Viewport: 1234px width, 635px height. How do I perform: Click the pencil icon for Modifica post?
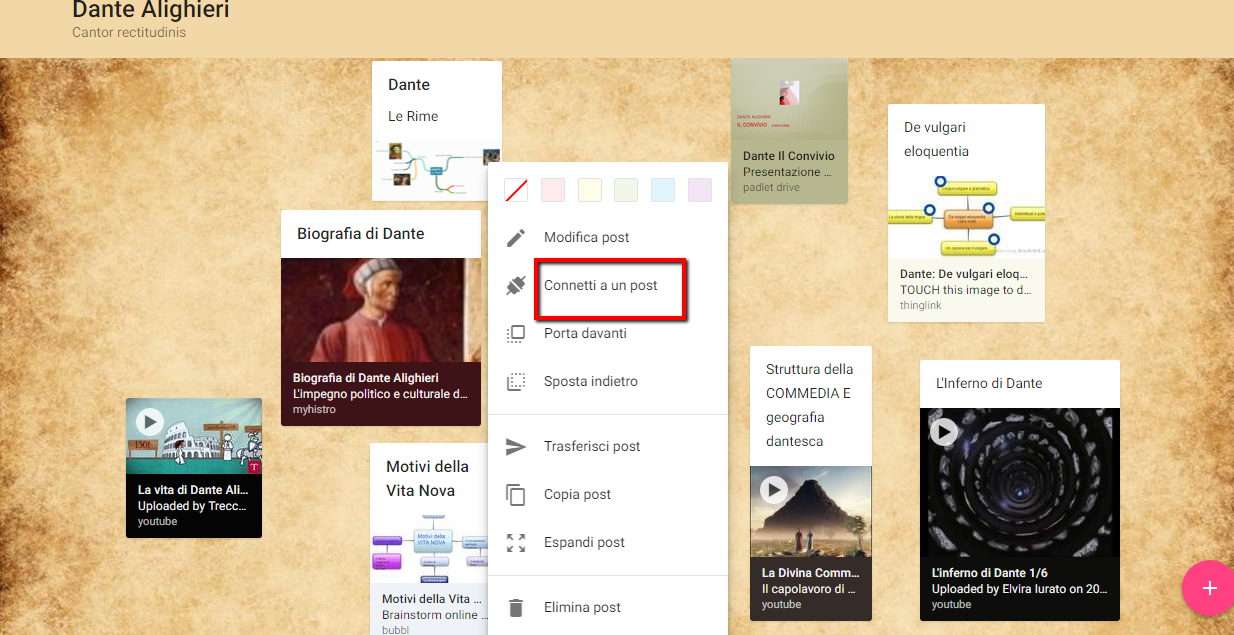click(x=516, y=237)
